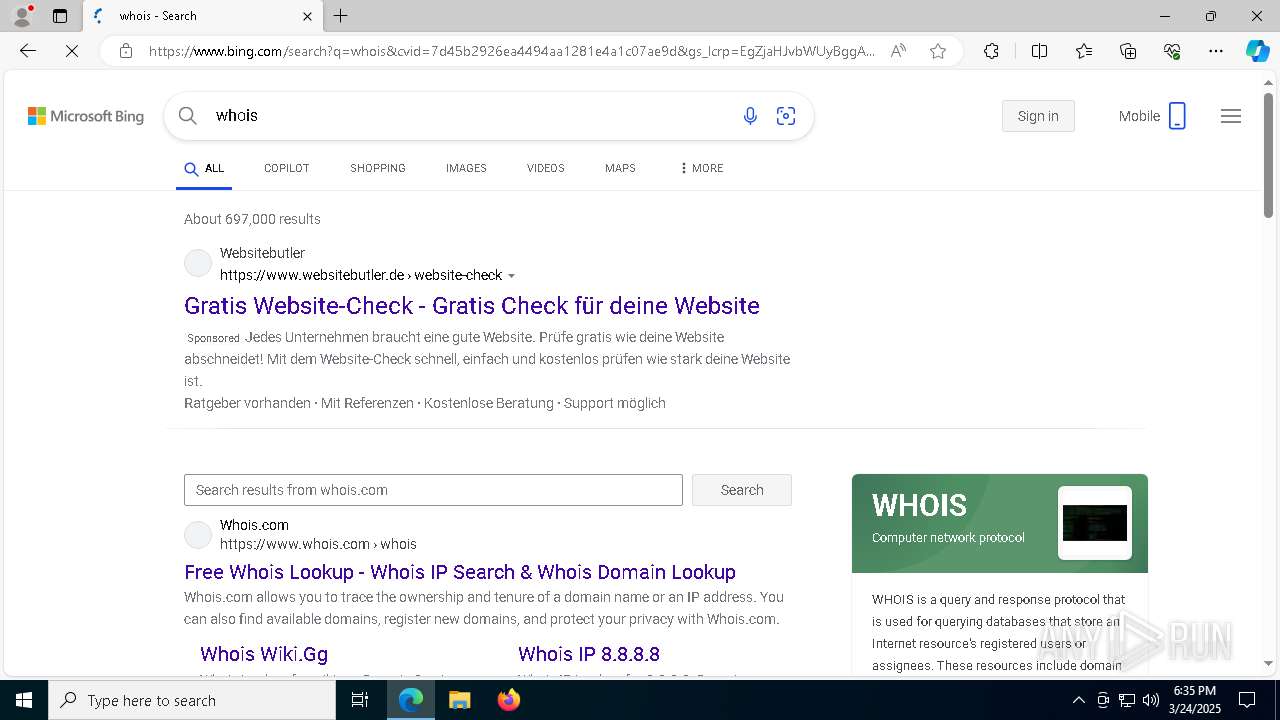1280x720 pixels.
Task: Click taskbar Type here to search box
Action: (192, 700)
